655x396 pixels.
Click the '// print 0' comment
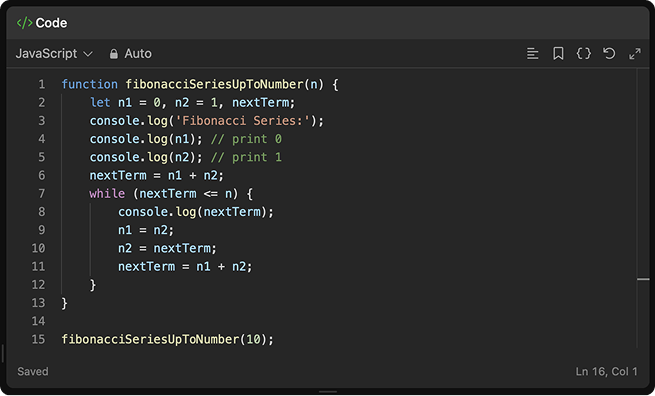tap(246, 139)
